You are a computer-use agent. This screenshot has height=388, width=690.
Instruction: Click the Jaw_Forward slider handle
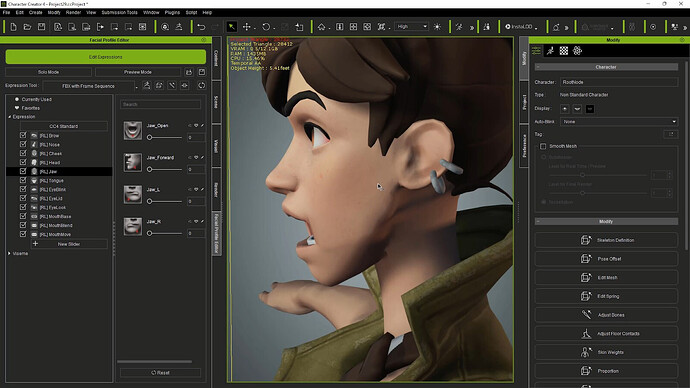(150, 169)
